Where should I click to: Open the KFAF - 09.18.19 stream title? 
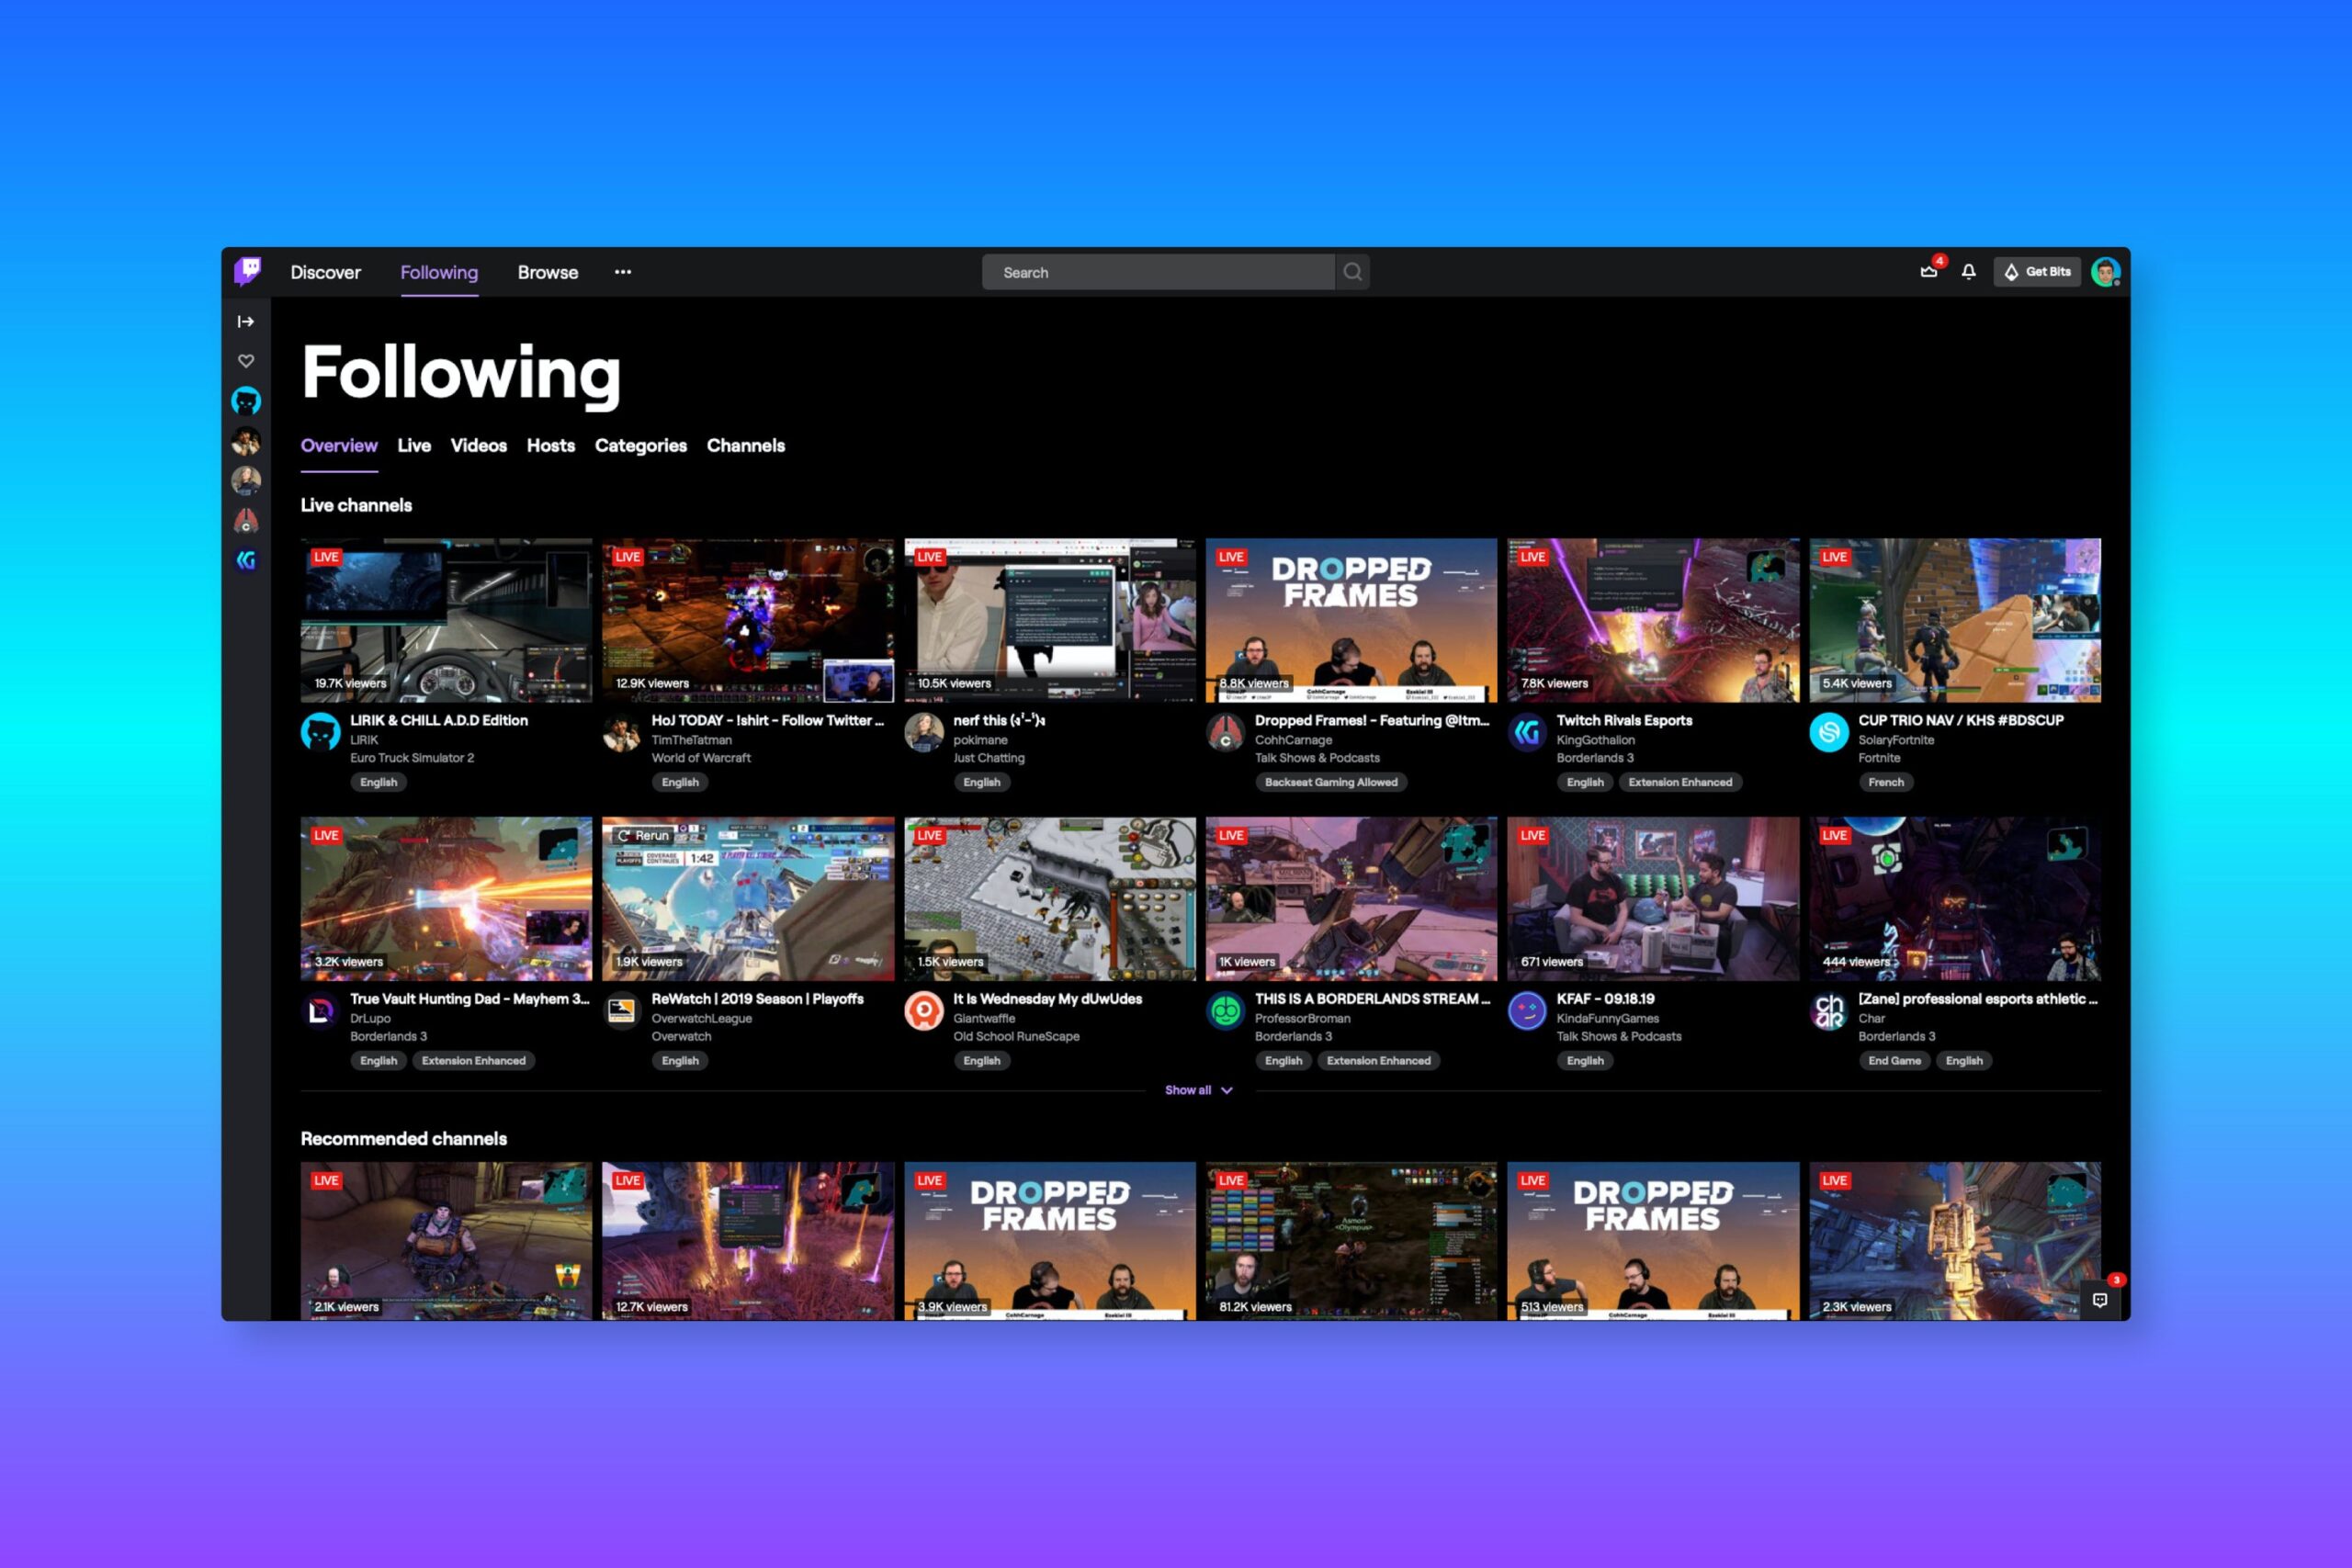point(1605,999)
